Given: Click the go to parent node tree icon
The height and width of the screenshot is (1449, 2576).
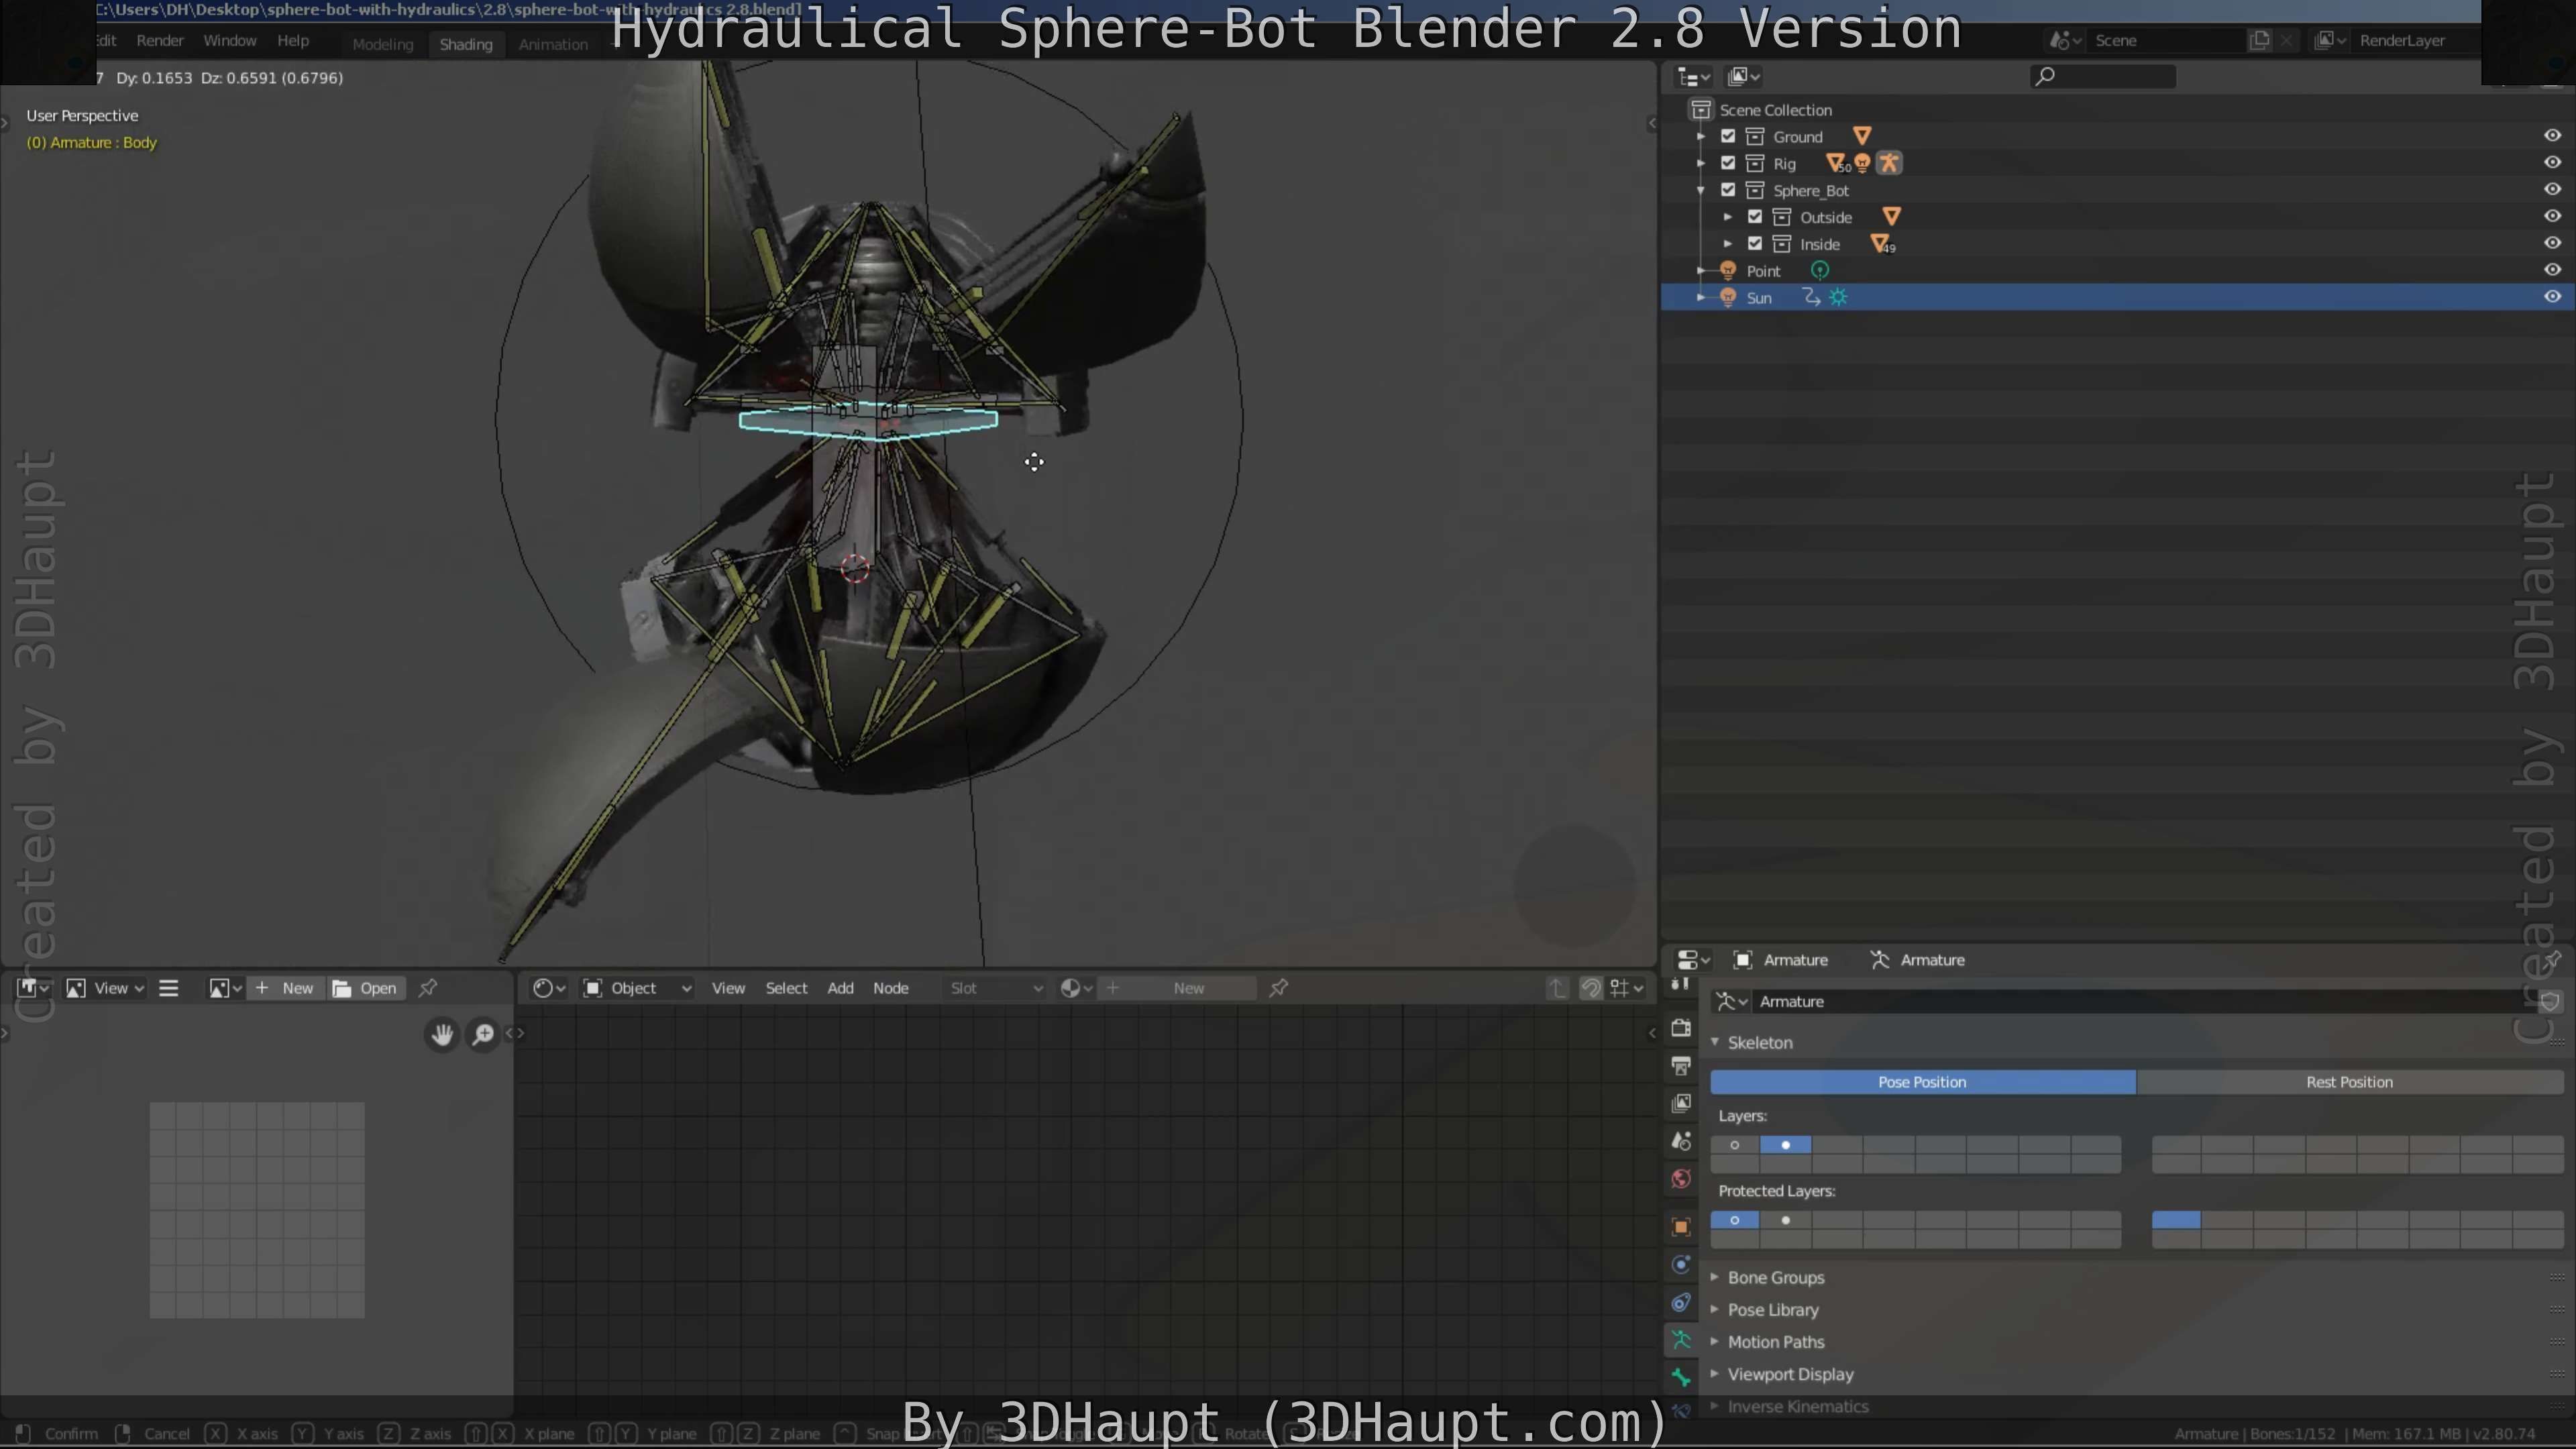Looking at the screenshot, I should 1558,988.
